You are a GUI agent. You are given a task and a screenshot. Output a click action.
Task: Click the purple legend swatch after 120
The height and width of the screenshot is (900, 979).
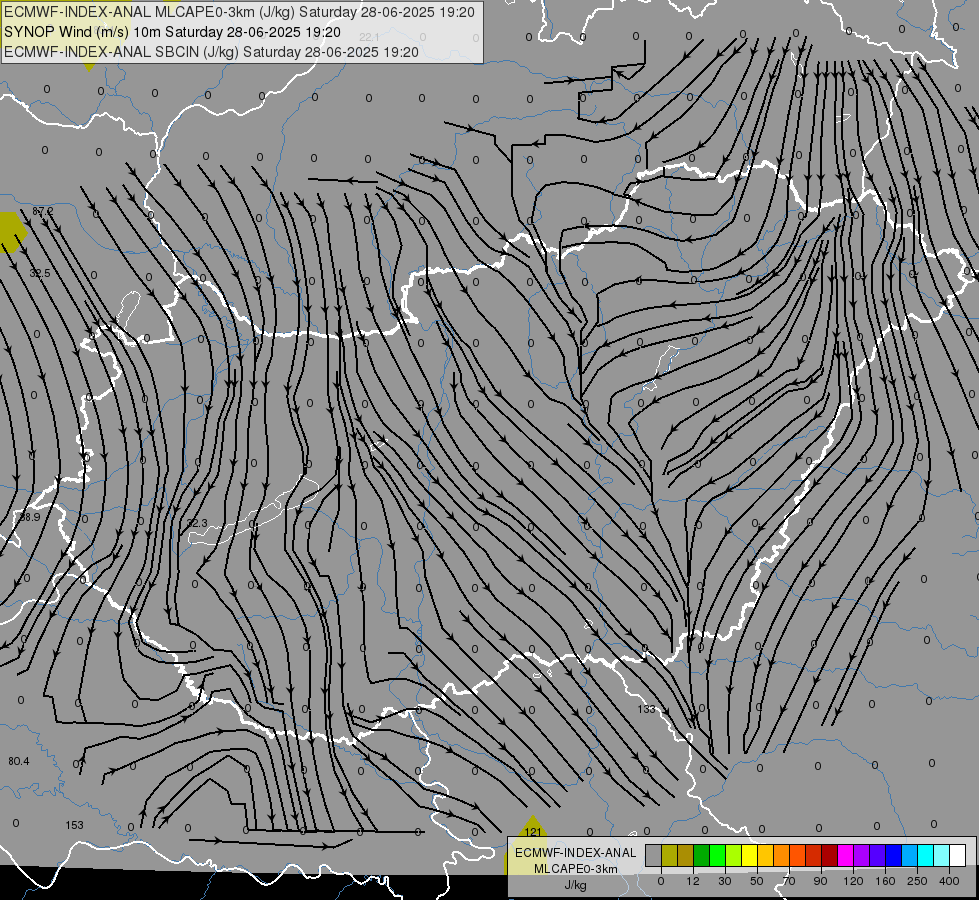pos(862,855)
